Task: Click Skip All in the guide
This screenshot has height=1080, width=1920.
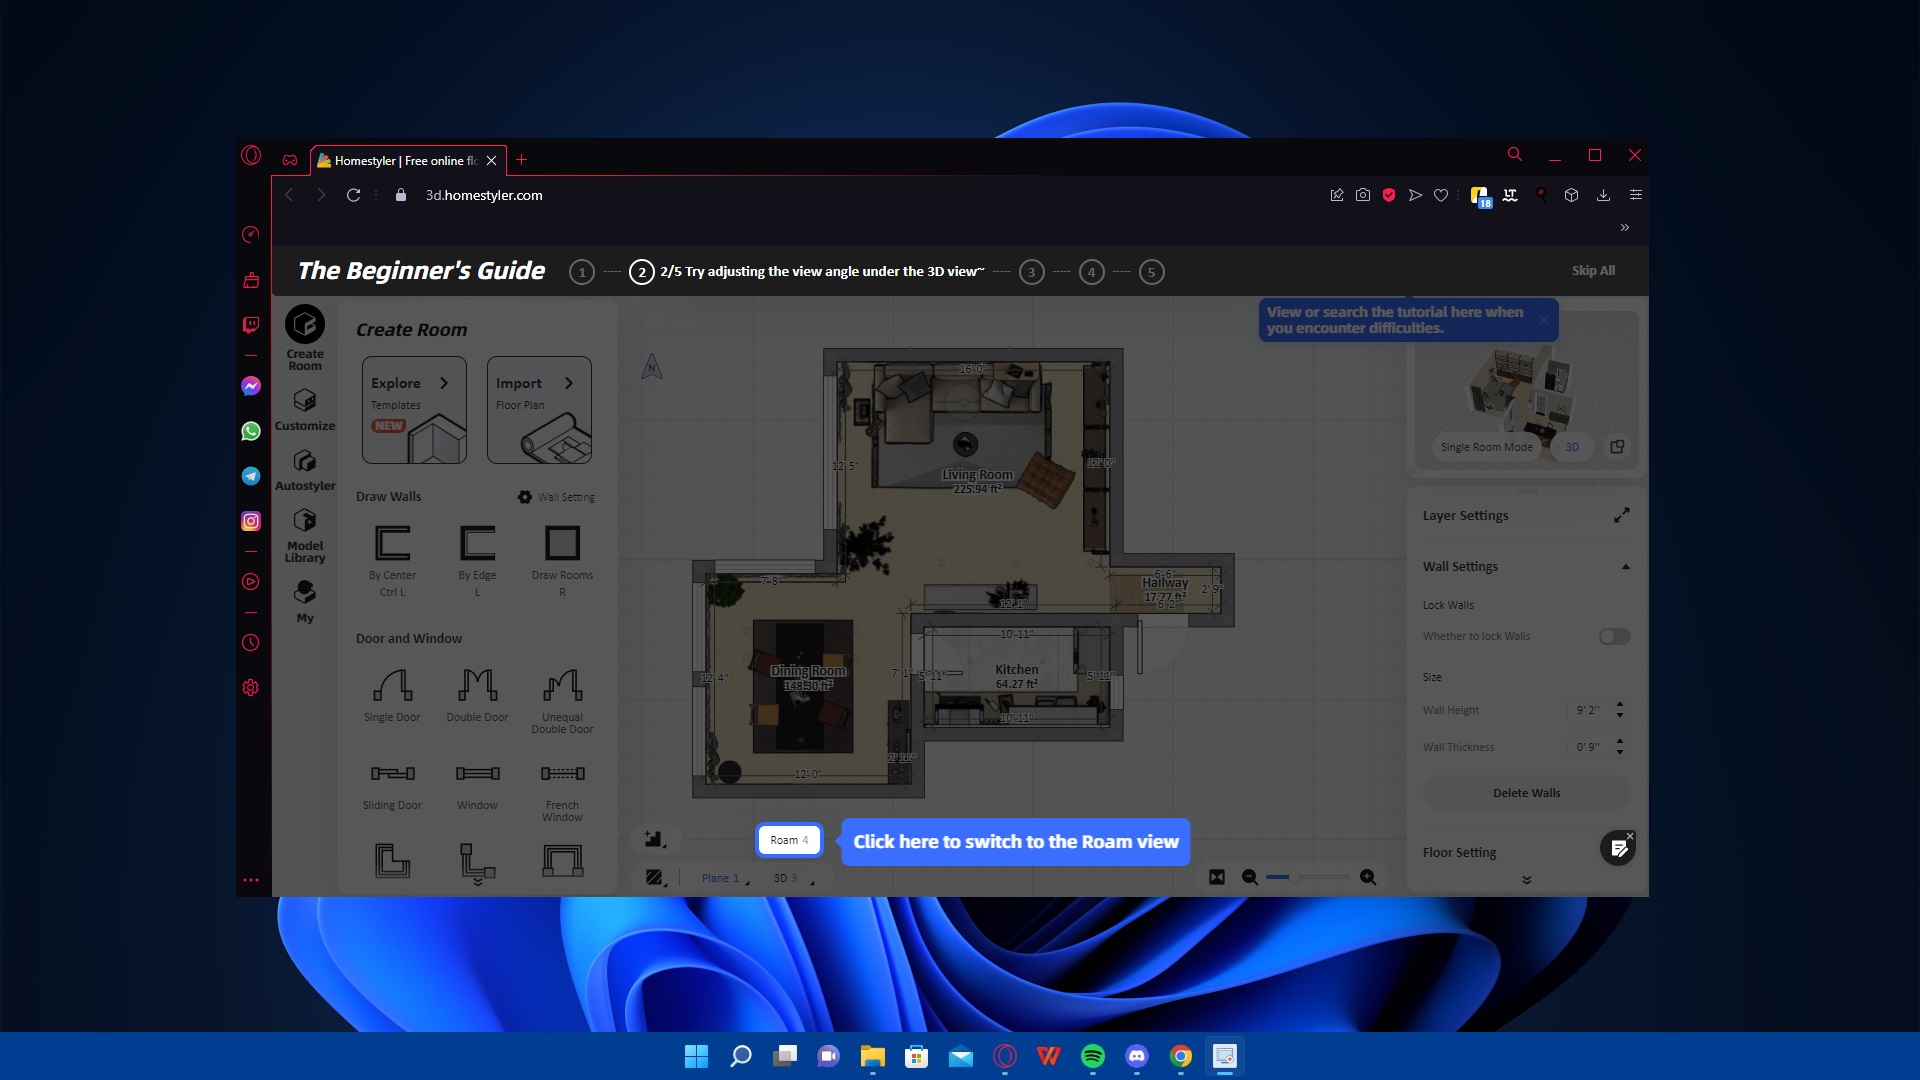Action: point(1593,271)
